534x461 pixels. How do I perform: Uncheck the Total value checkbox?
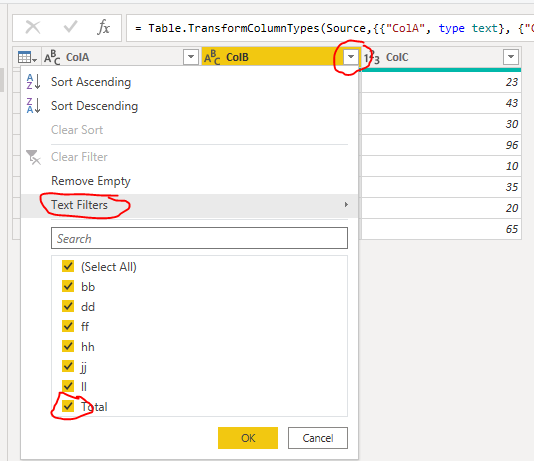[68, 406]
